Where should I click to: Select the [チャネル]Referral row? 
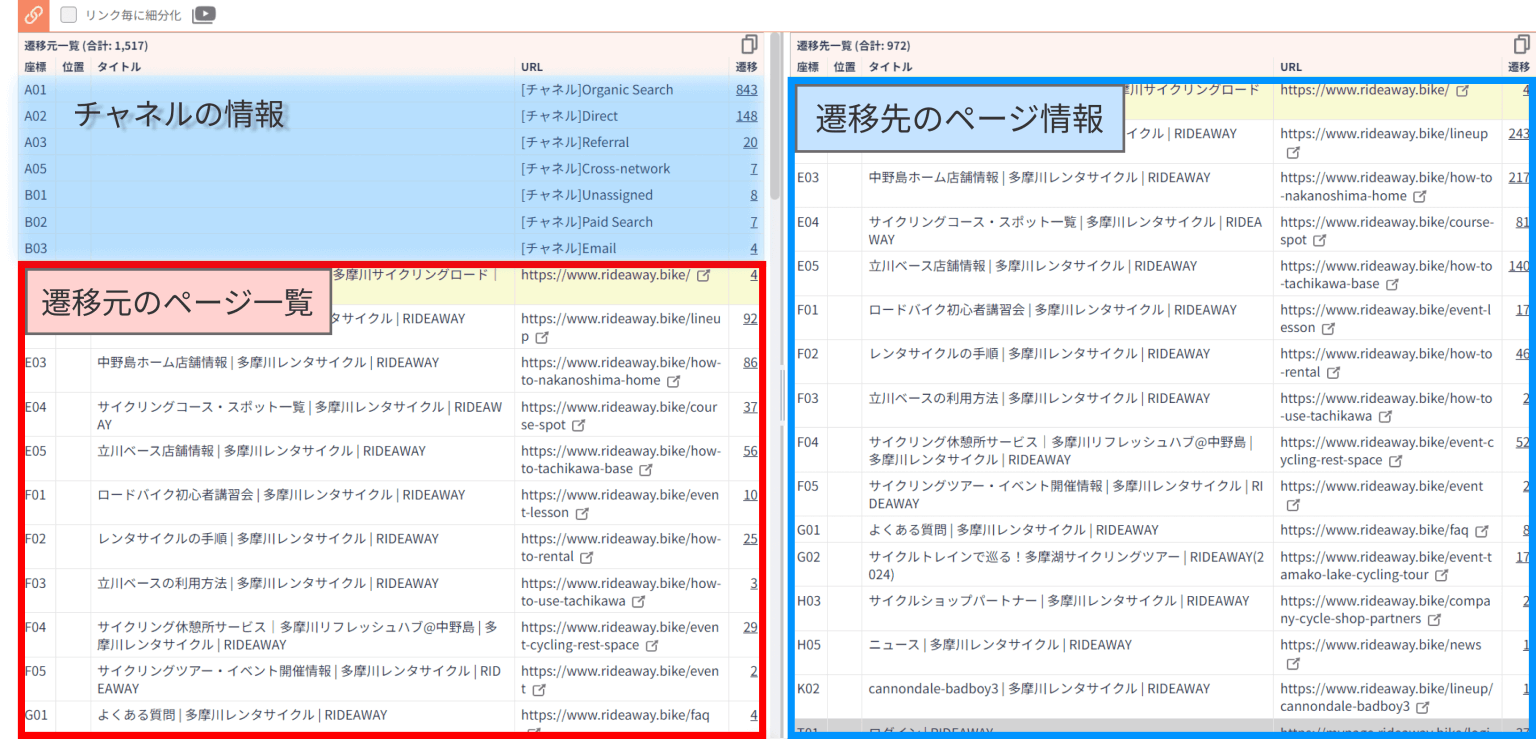pyautogui.click(x=391, y=142)
